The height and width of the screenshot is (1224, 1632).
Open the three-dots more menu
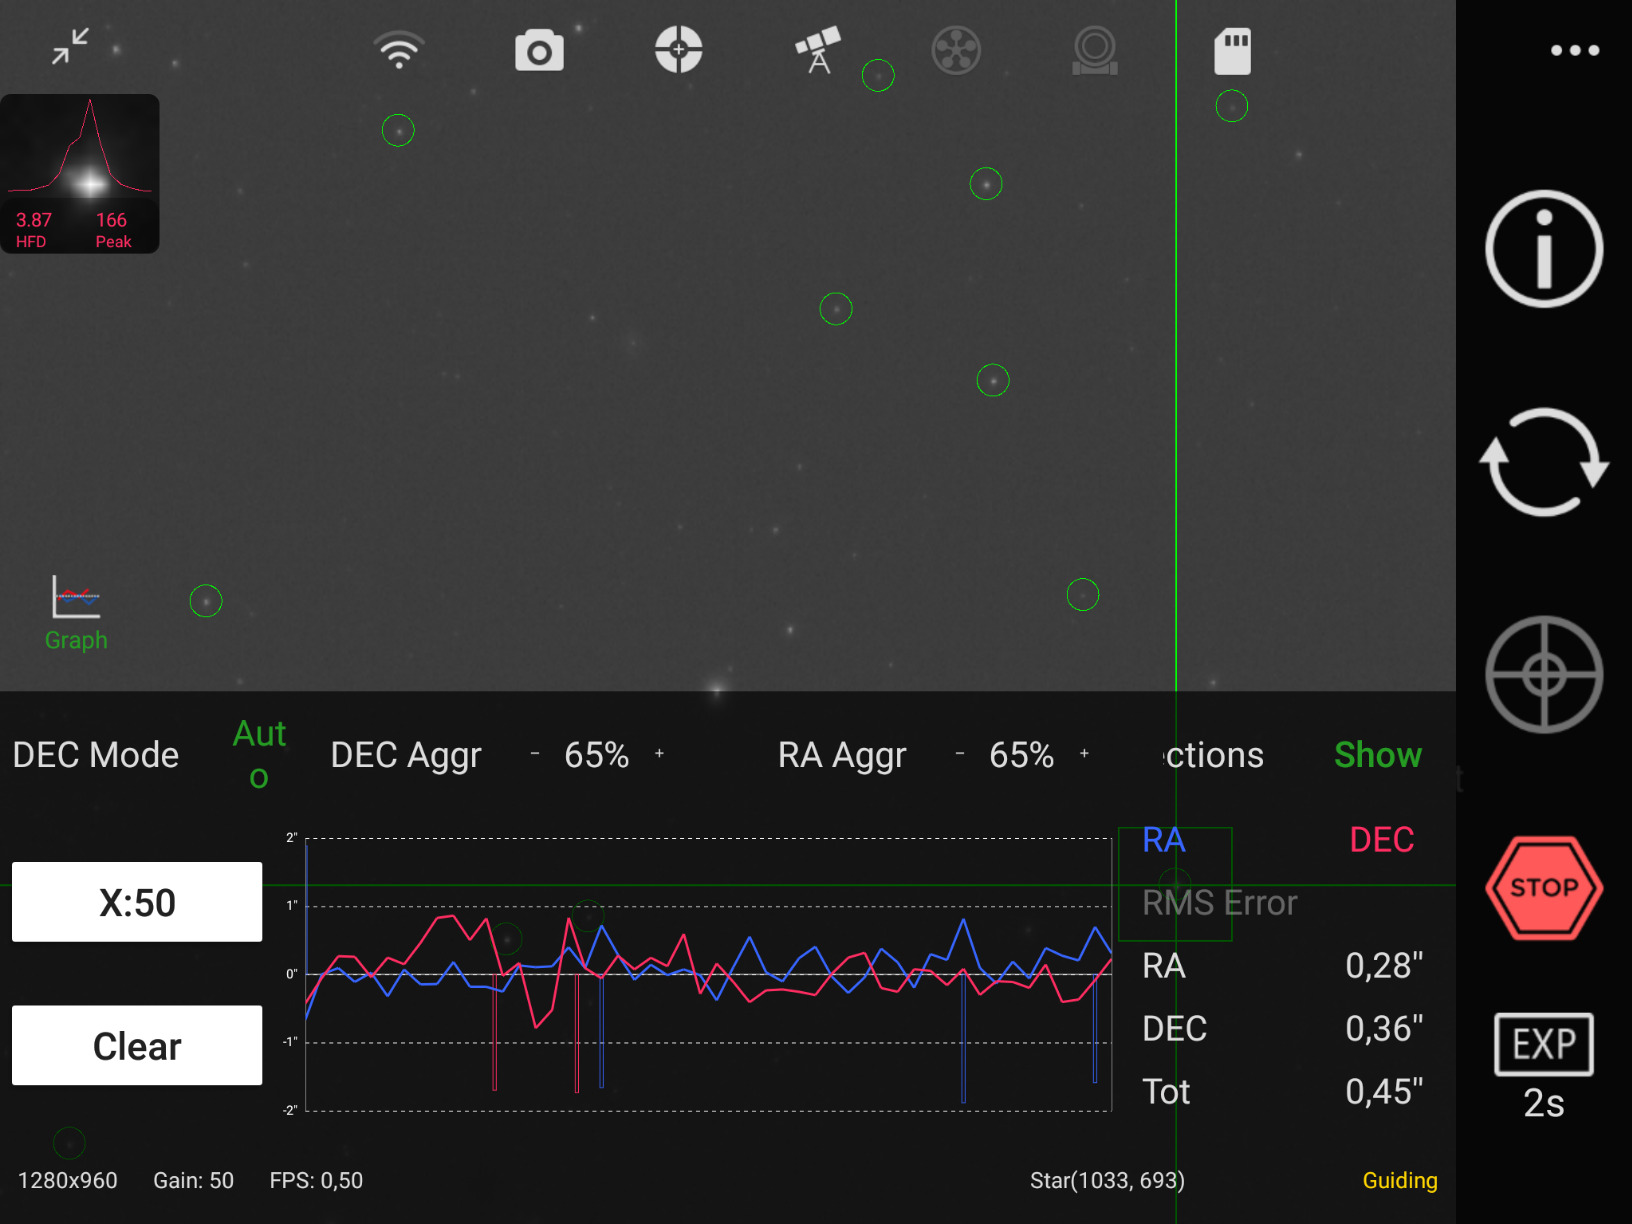[1575, 50]
